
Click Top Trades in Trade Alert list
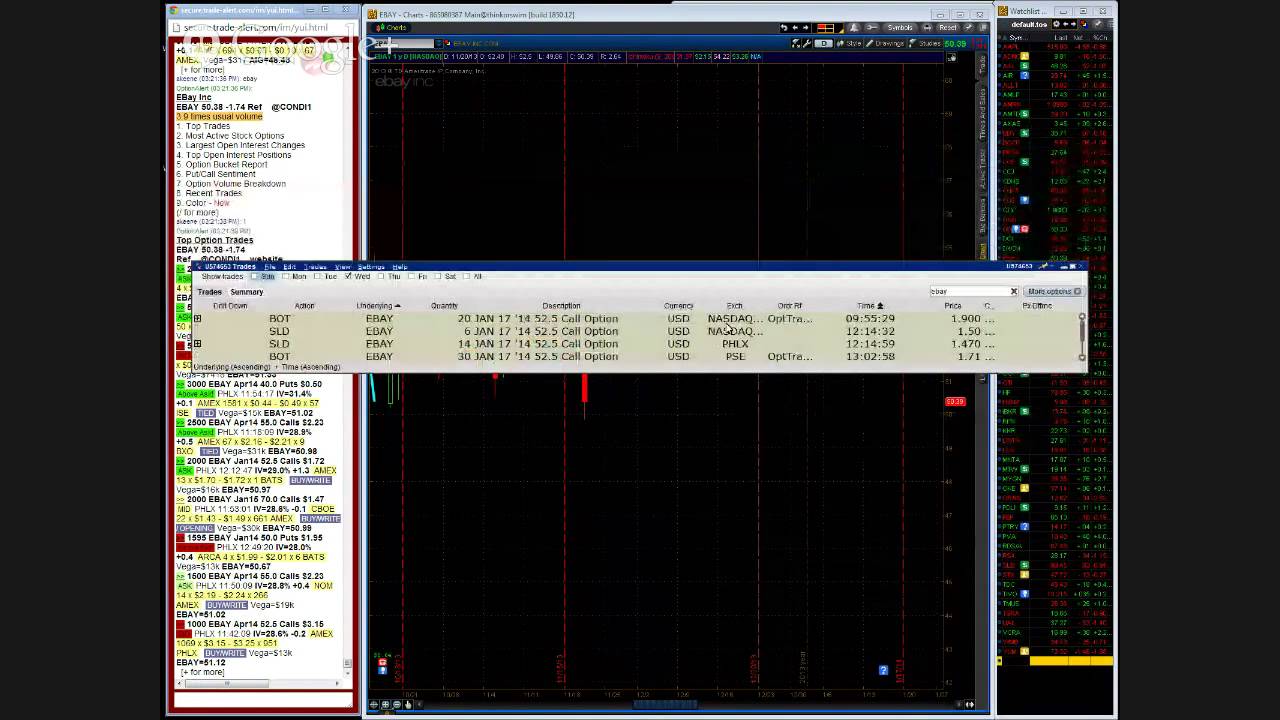(207, 126)
